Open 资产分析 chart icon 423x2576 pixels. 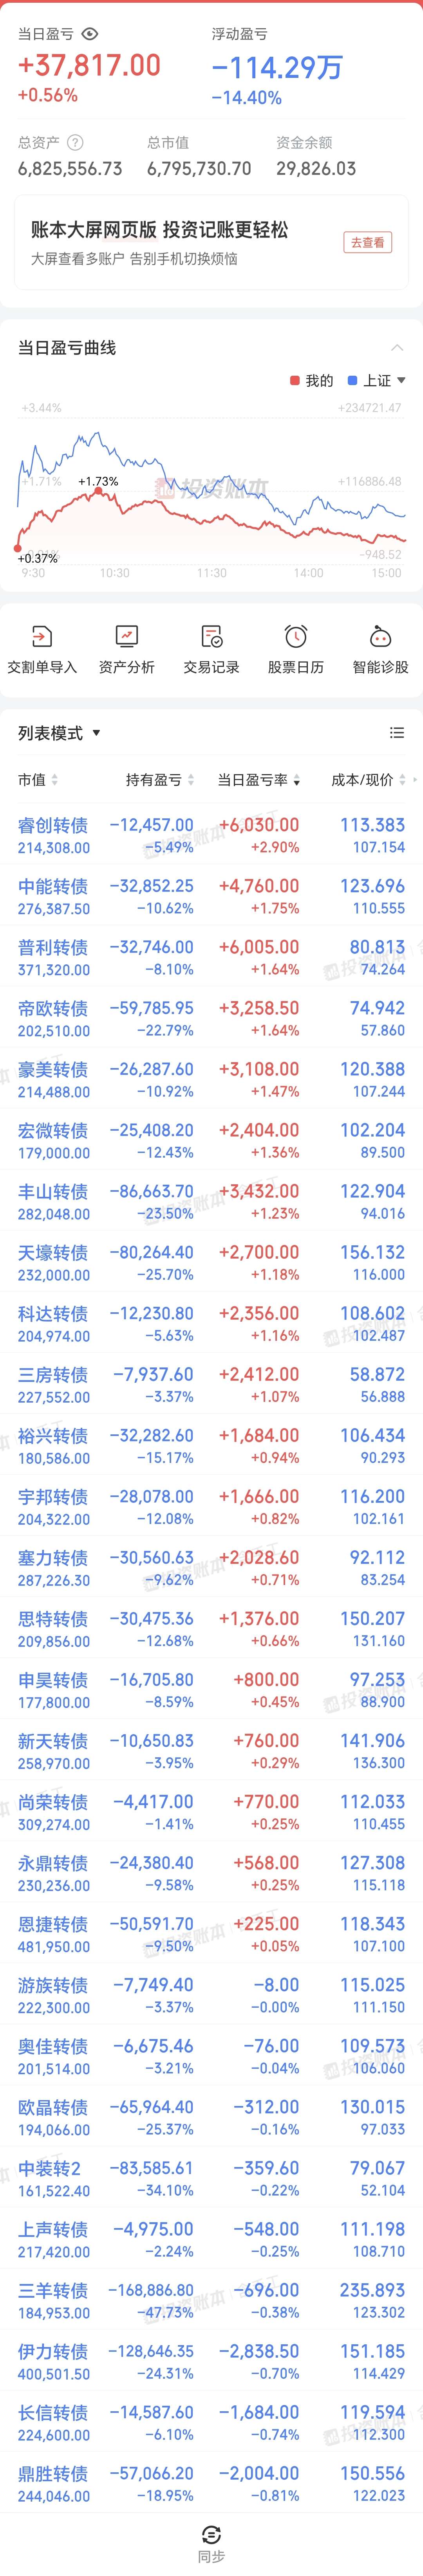(x=127, y=636)
